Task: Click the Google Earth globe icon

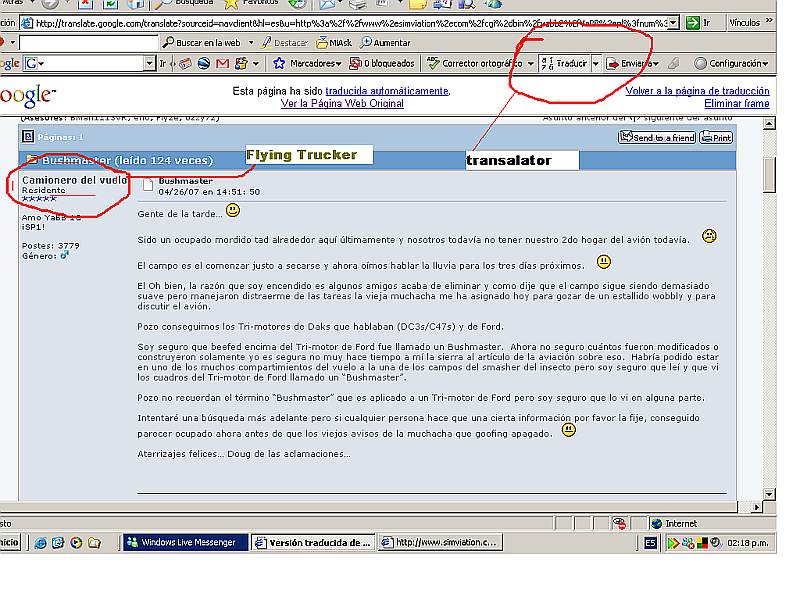Action: [204, 63]
